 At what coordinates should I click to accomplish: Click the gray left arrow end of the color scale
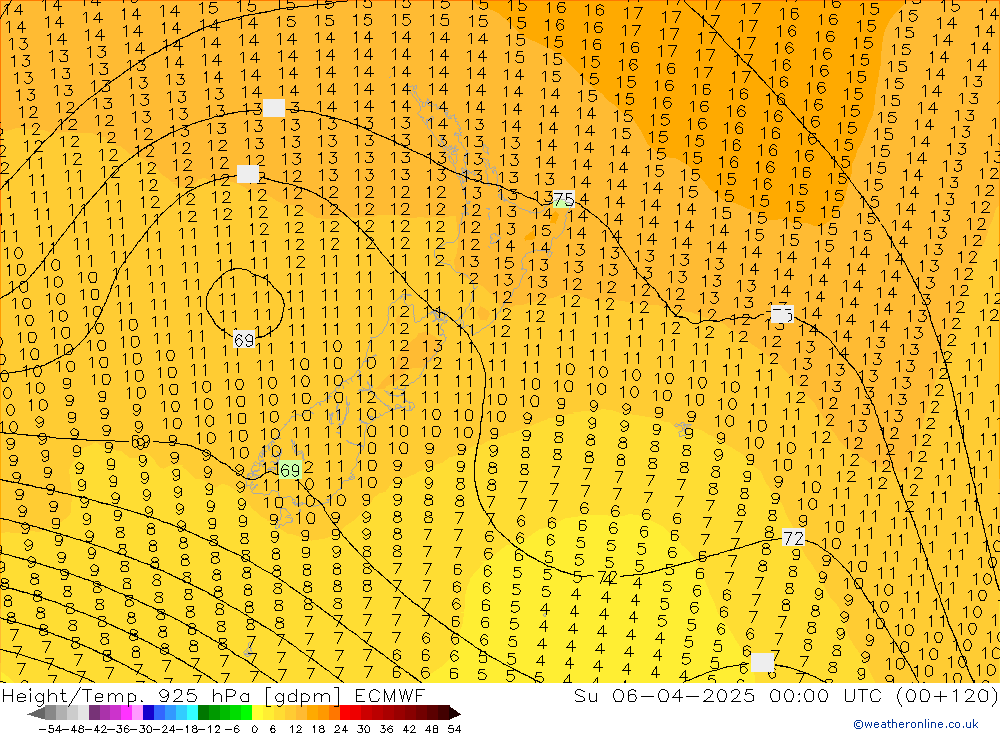[x=36, y=713]
